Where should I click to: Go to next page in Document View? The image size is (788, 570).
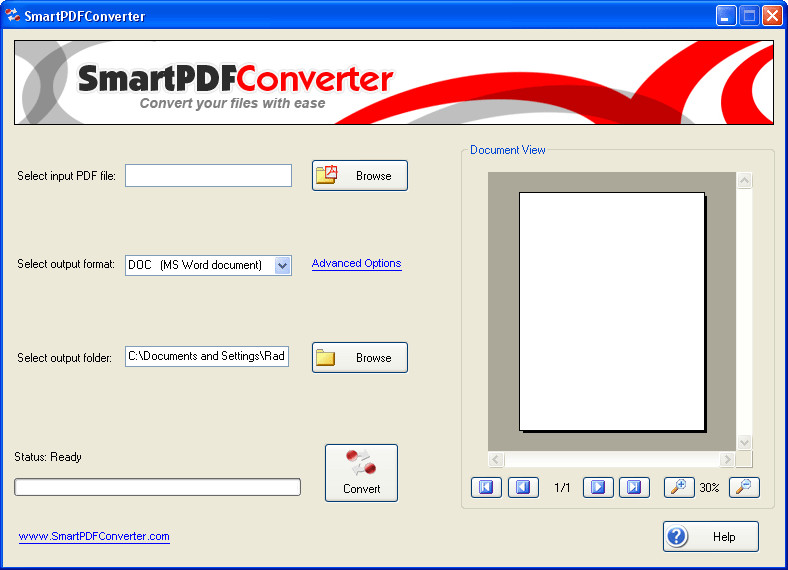pos(598,487)
